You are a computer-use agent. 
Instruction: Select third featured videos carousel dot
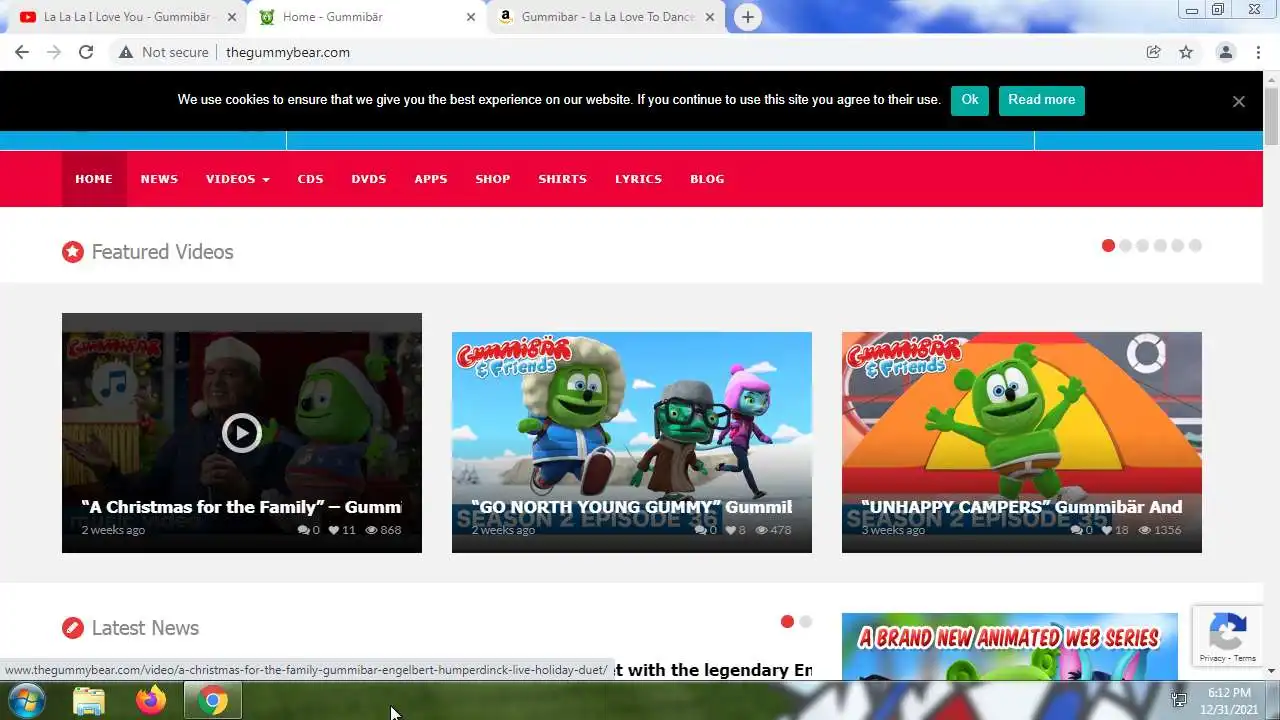(x=1143, y=245)
